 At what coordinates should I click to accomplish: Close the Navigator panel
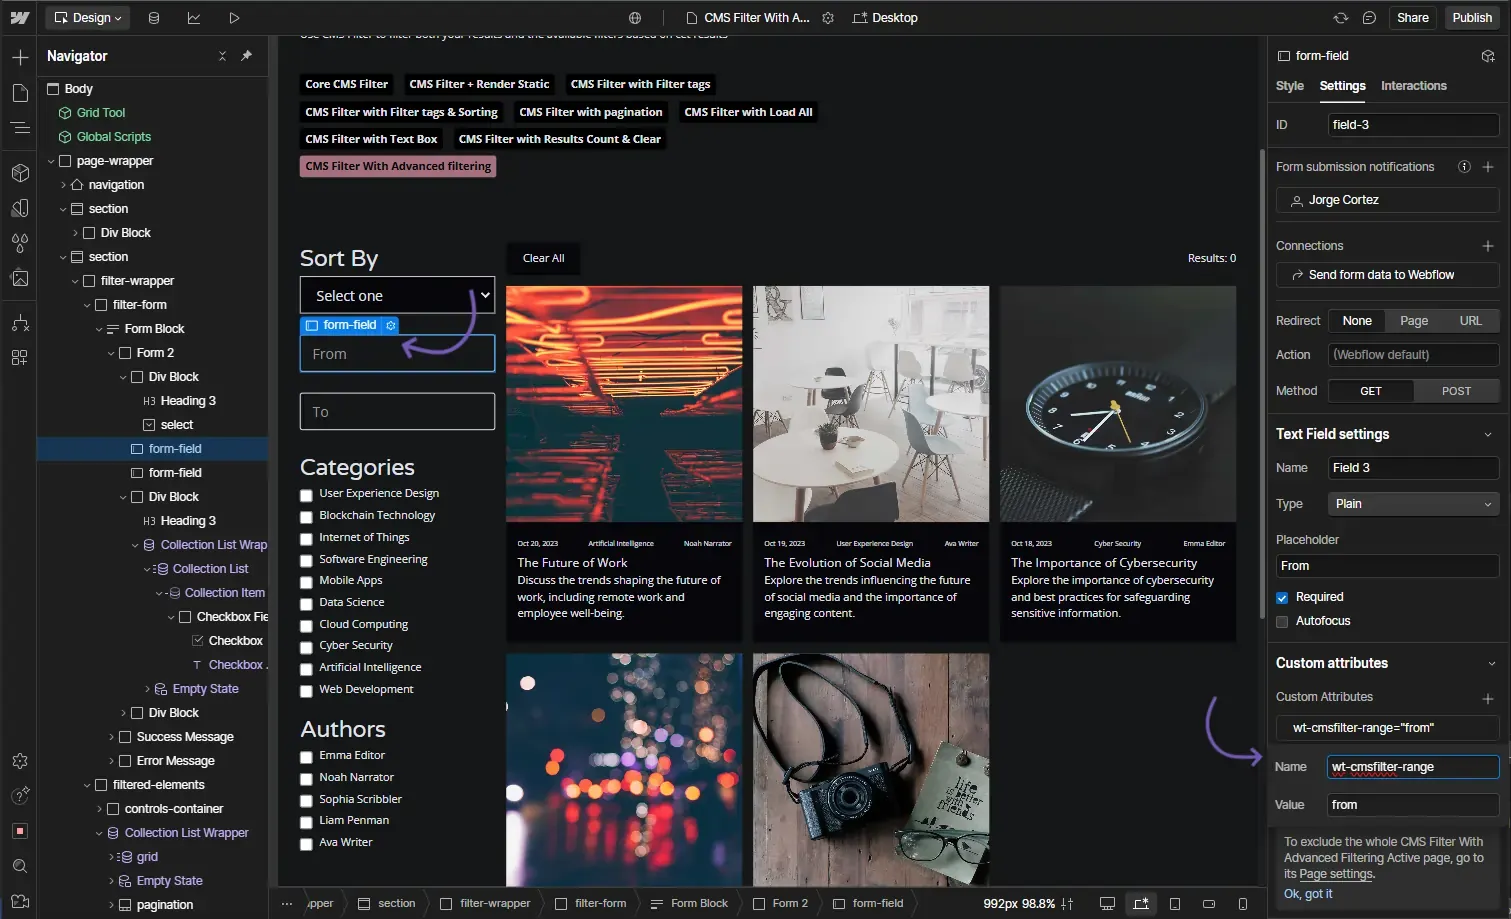[222, 56]
